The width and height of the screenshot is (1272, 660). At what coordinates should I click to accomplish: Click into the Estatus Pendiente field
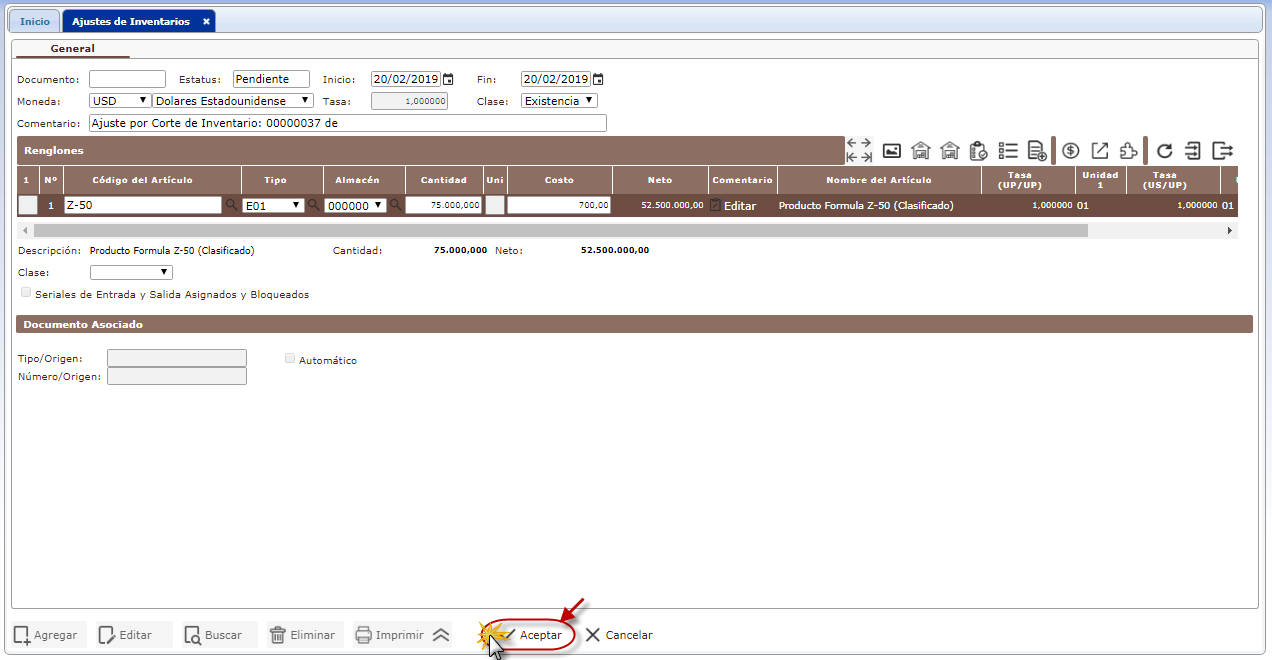tap(271, 79)
